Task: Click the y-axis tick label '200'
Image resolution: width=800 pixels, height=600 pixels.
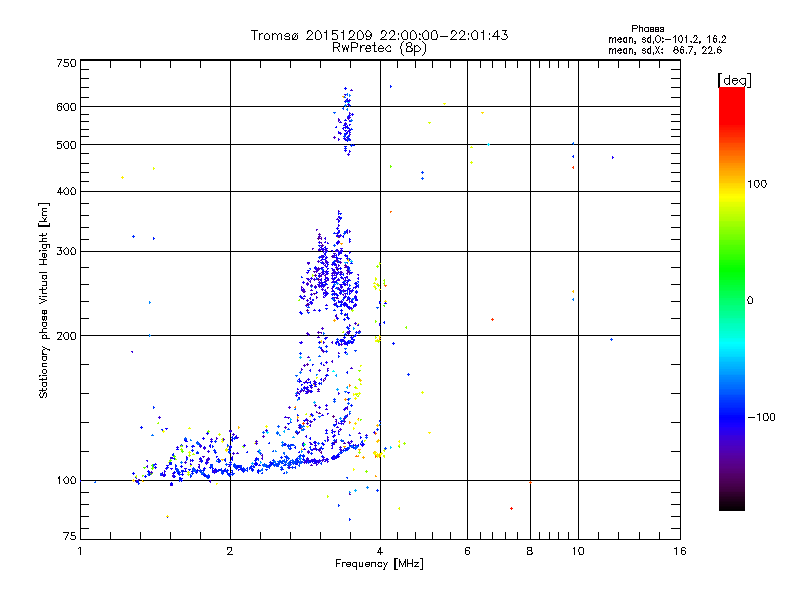Action: (x=66, y=336)
